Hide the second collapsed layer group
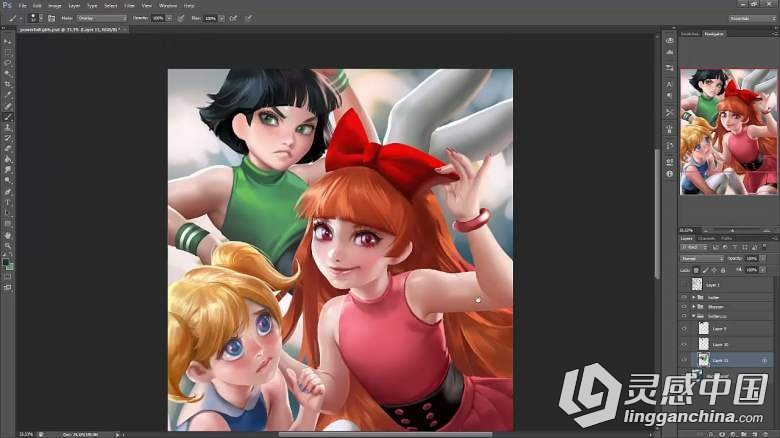The height and width of the screenshot is (438, 780). pos(684,307)
